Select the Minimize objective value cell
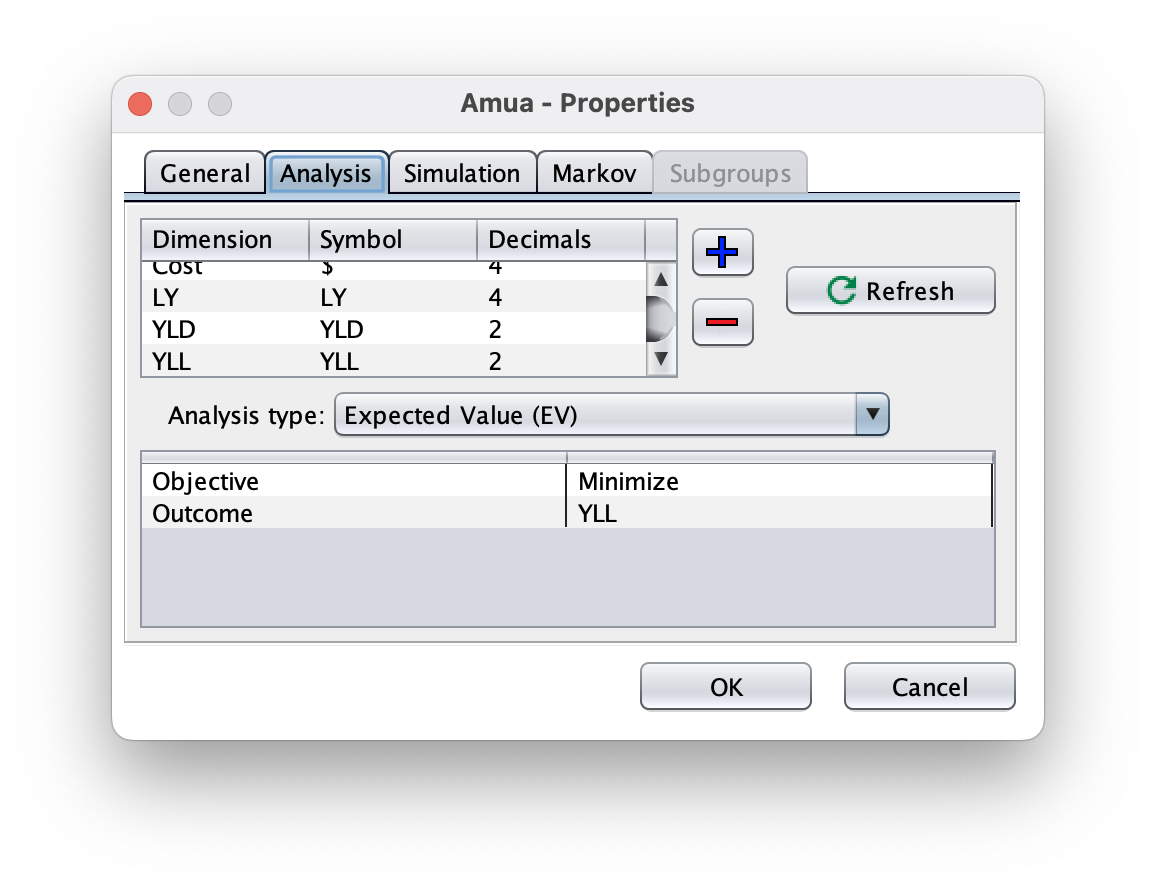This screenshot has width=1156, height=888. [779, 481]
